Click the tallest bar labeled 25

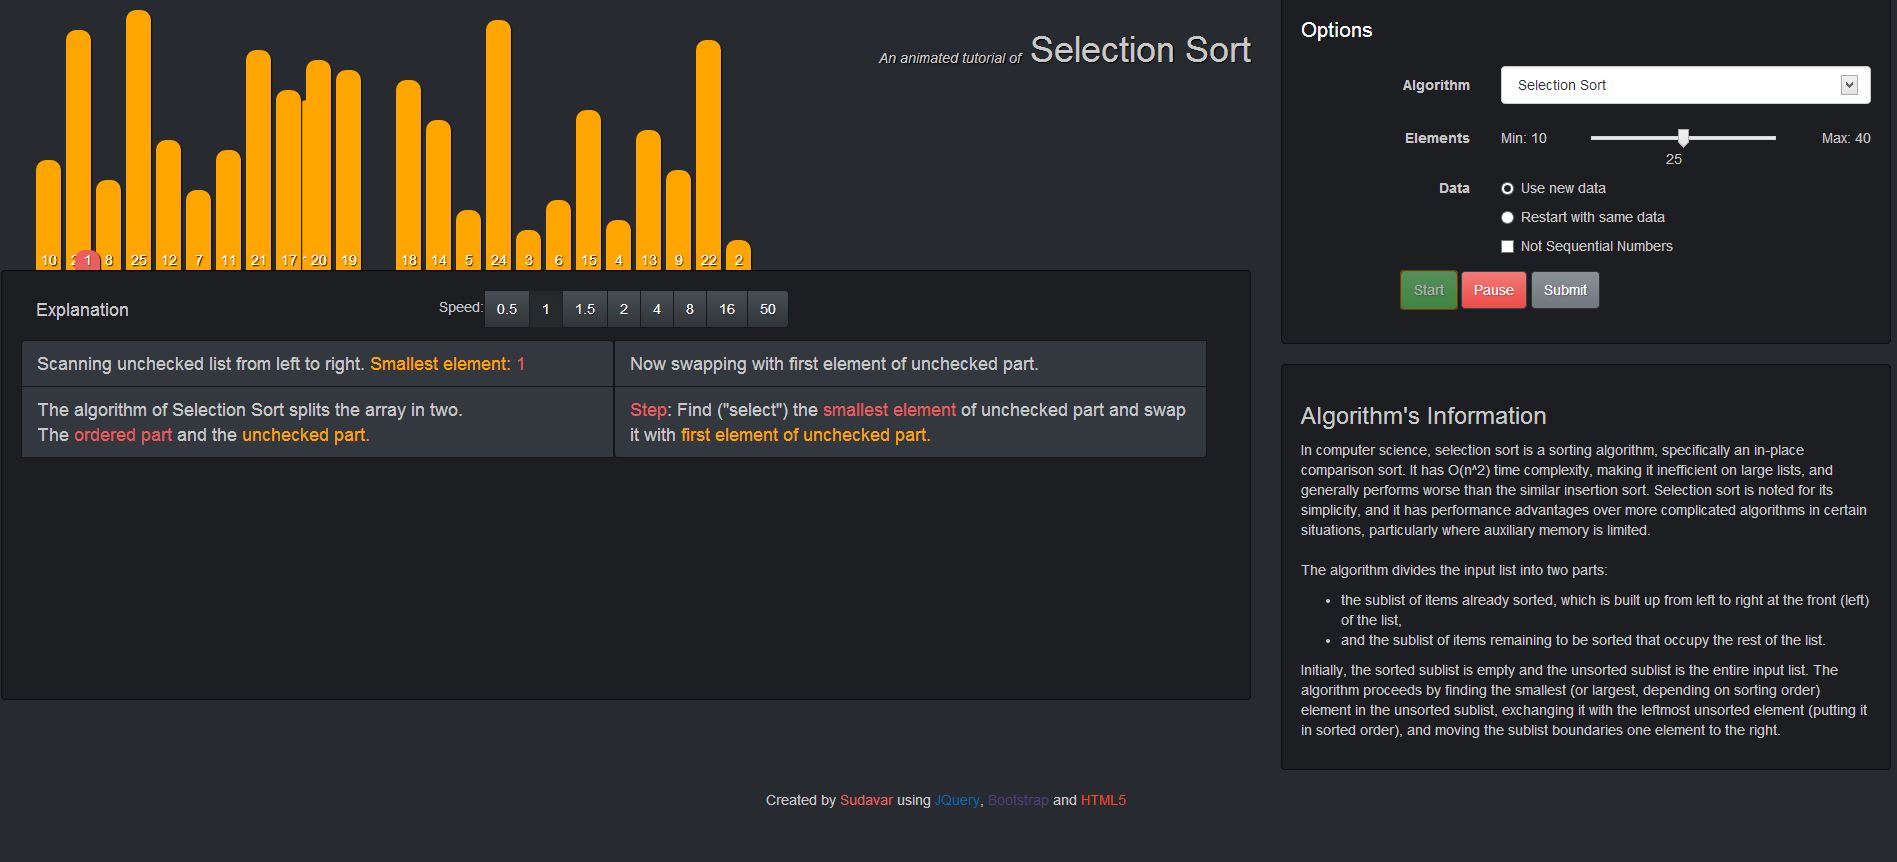pyautogui.click(x=138, y=140)
